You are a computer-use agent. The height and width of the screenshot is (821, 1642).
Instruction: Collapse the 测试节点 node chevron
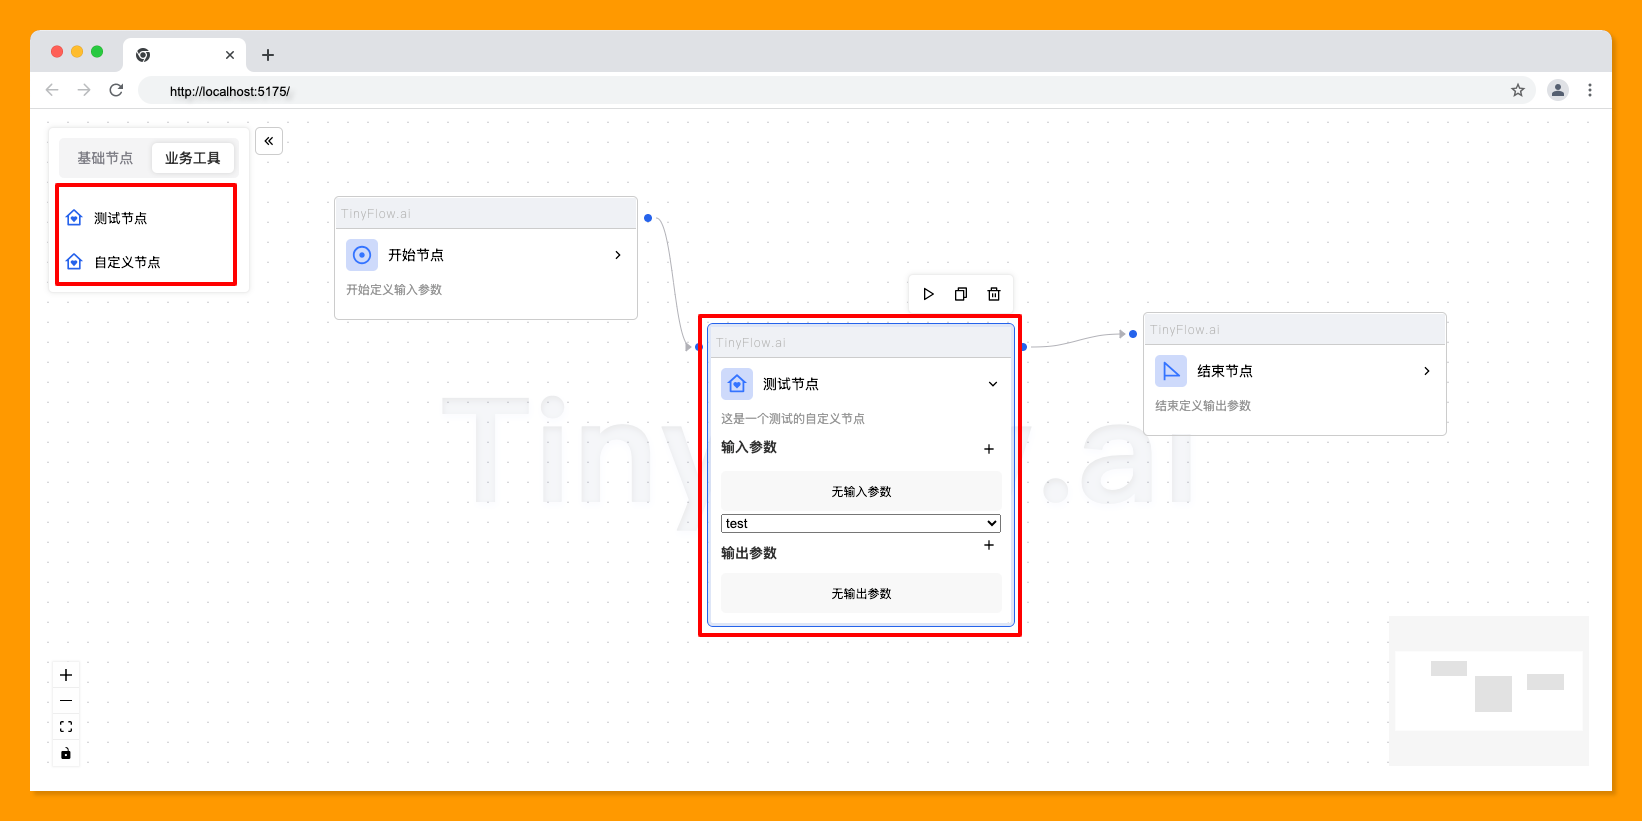[x=993, y=384]
